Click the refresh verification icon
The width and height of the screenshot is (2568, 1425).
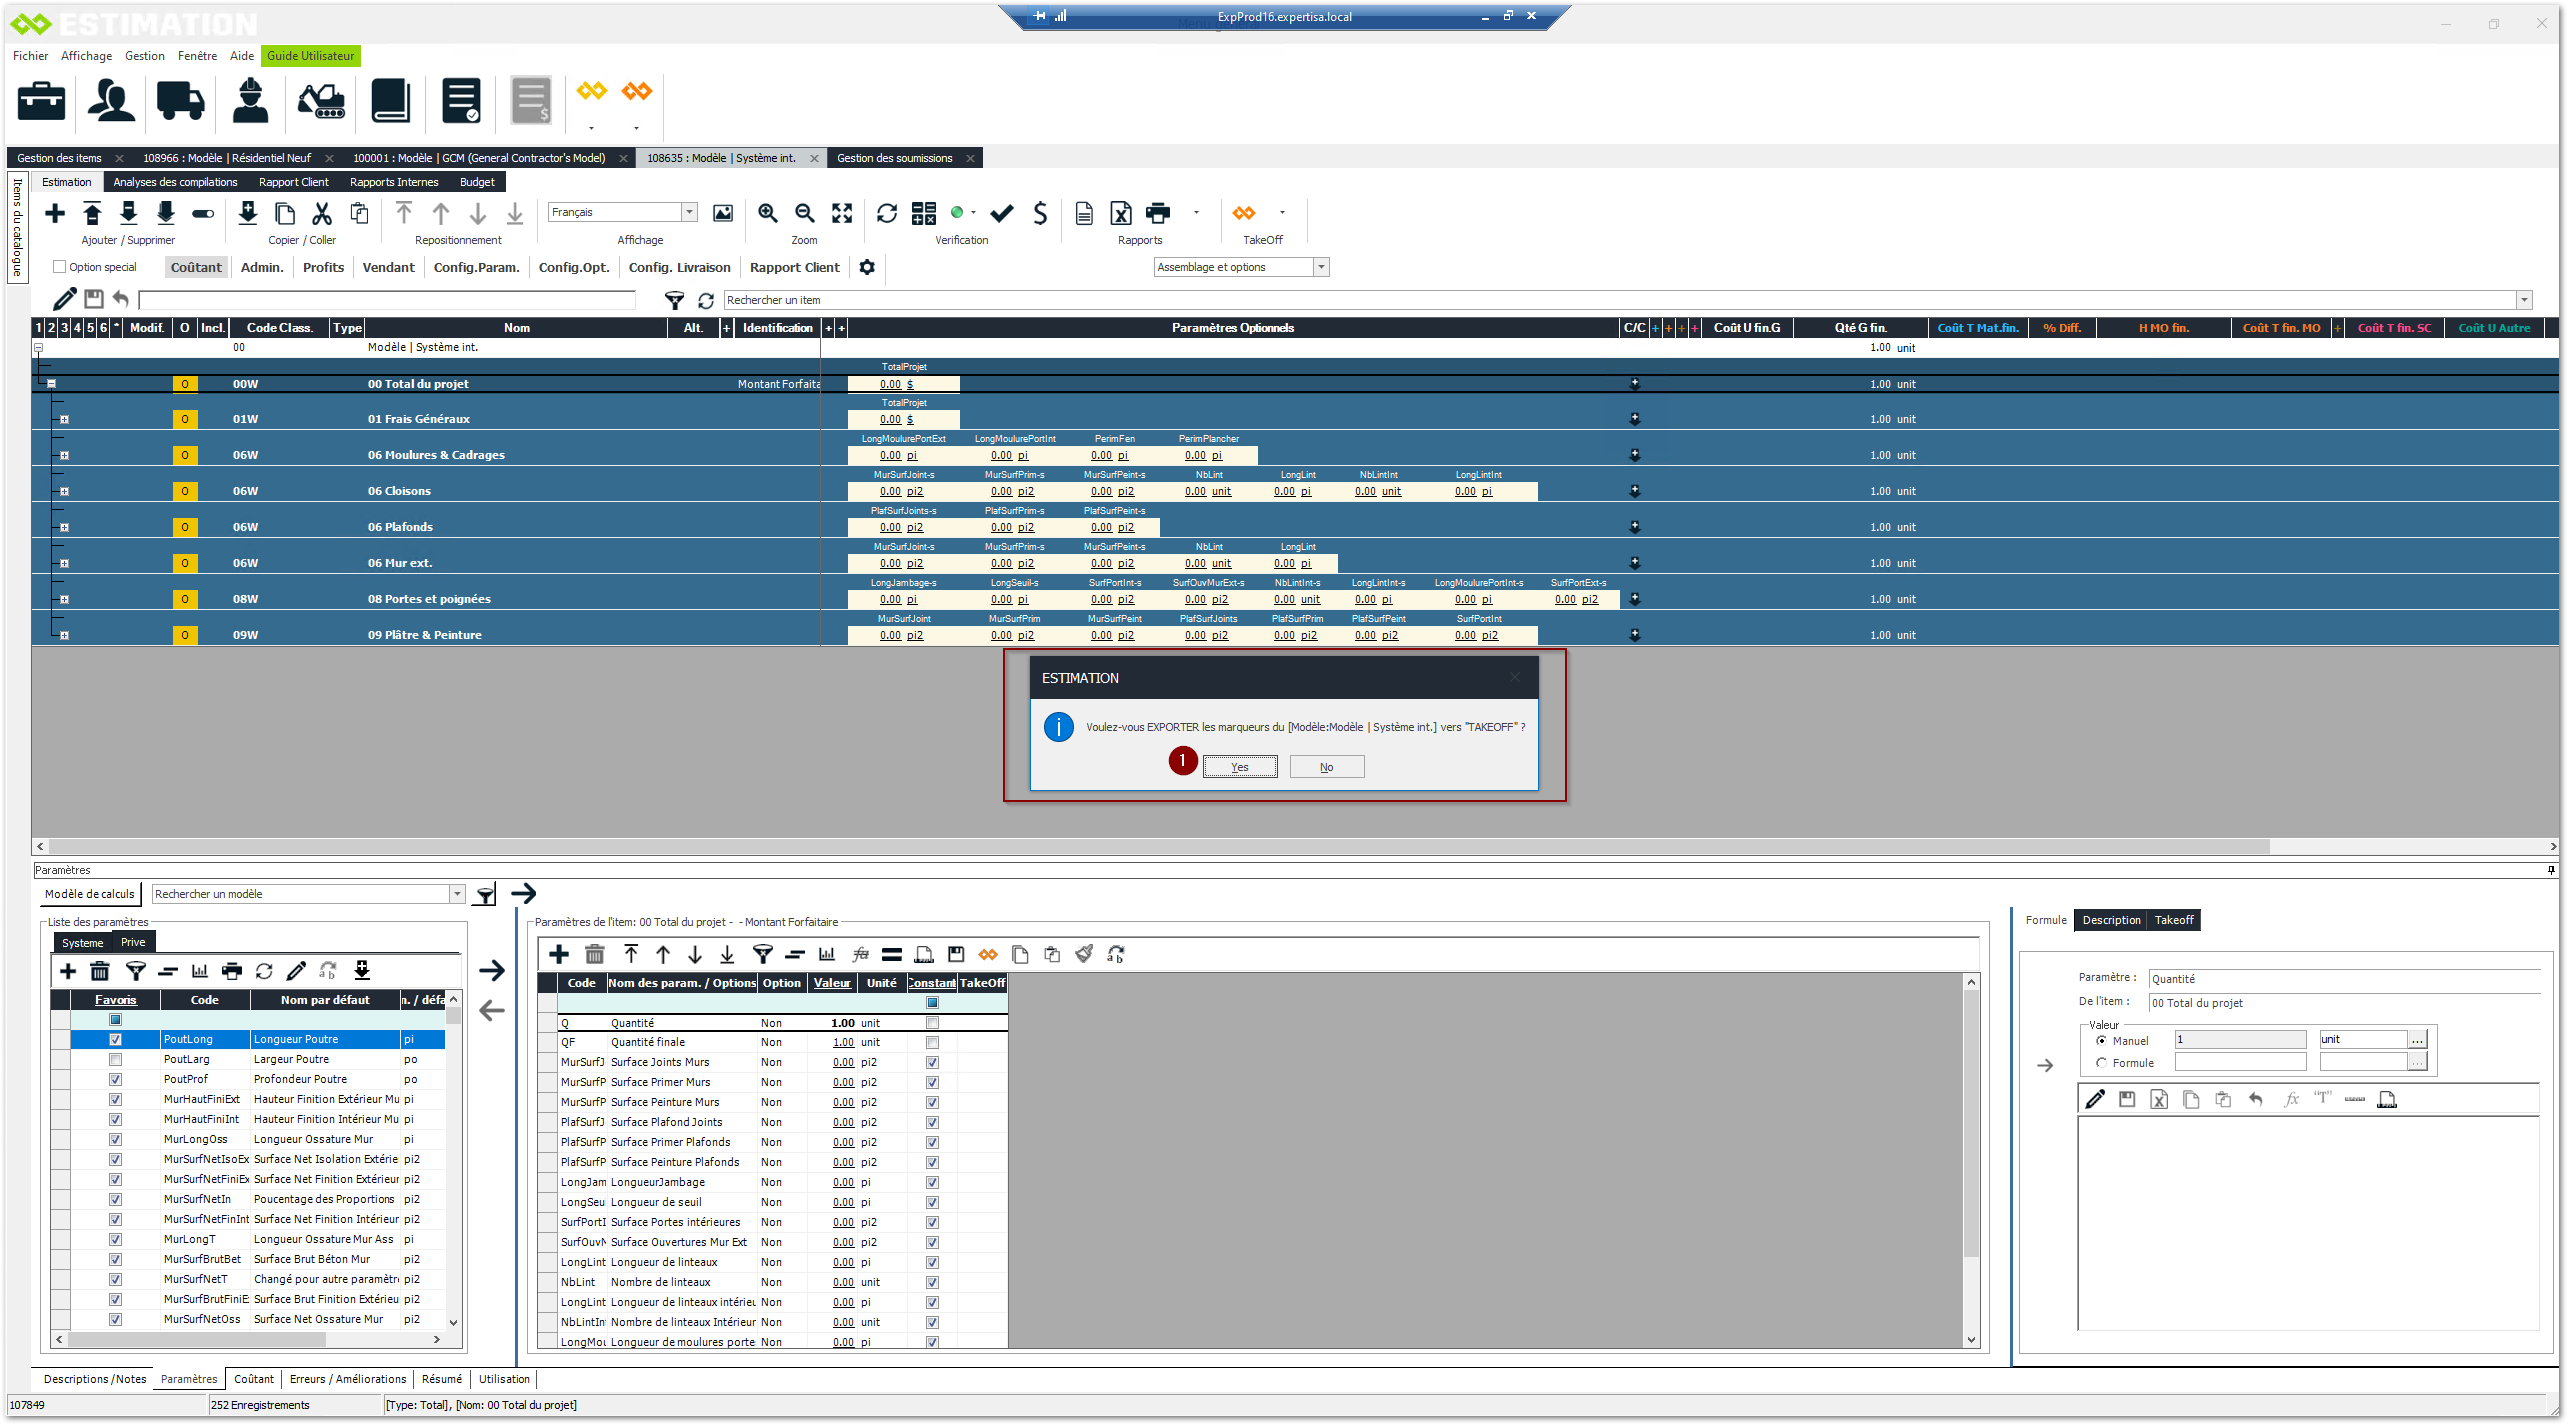(x=887, y=213)
